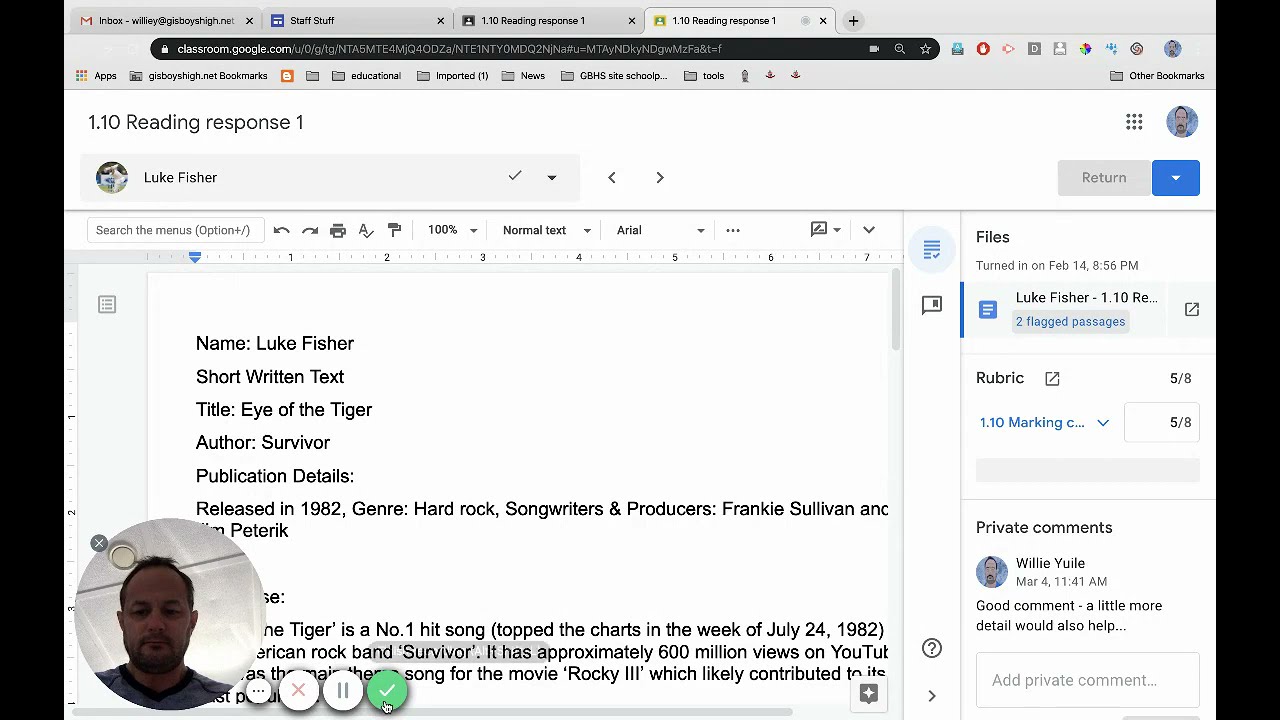Screen dimensions: 1280x720
Task: Open the comment bank icon
Action: pyautogui.click(x=932, y=305)
